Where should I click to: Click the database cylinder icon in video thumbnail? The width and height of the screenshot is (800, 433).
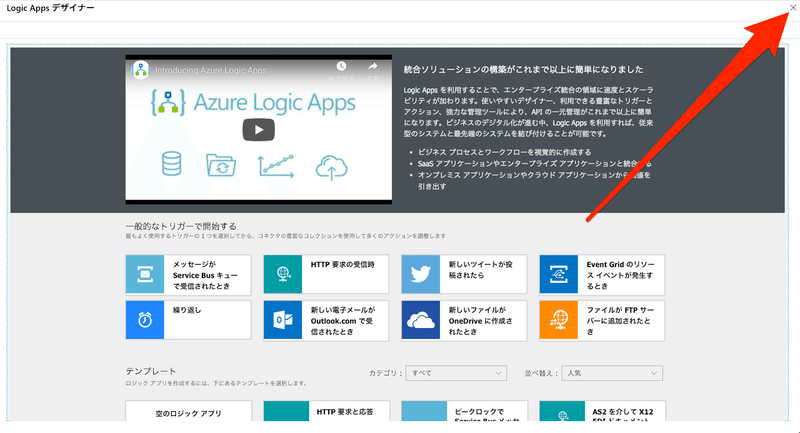171,164
